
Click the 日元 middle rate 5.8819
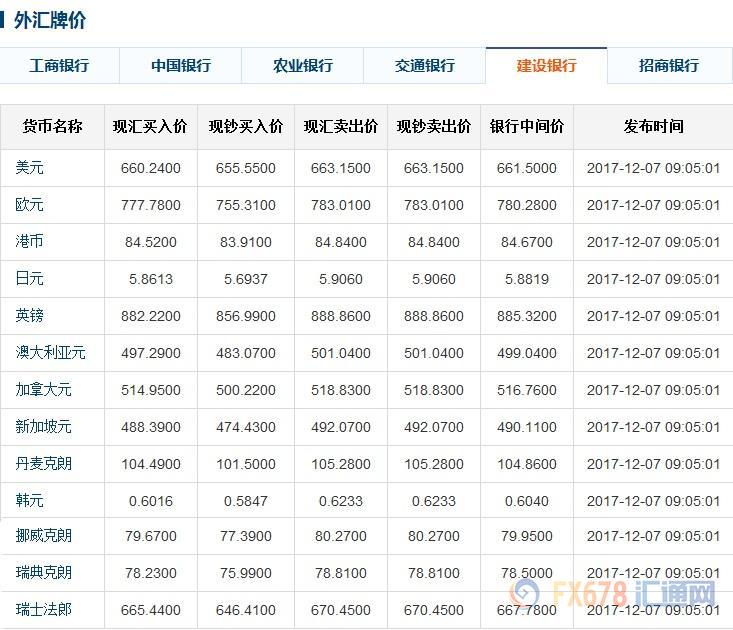coord(527,279)
